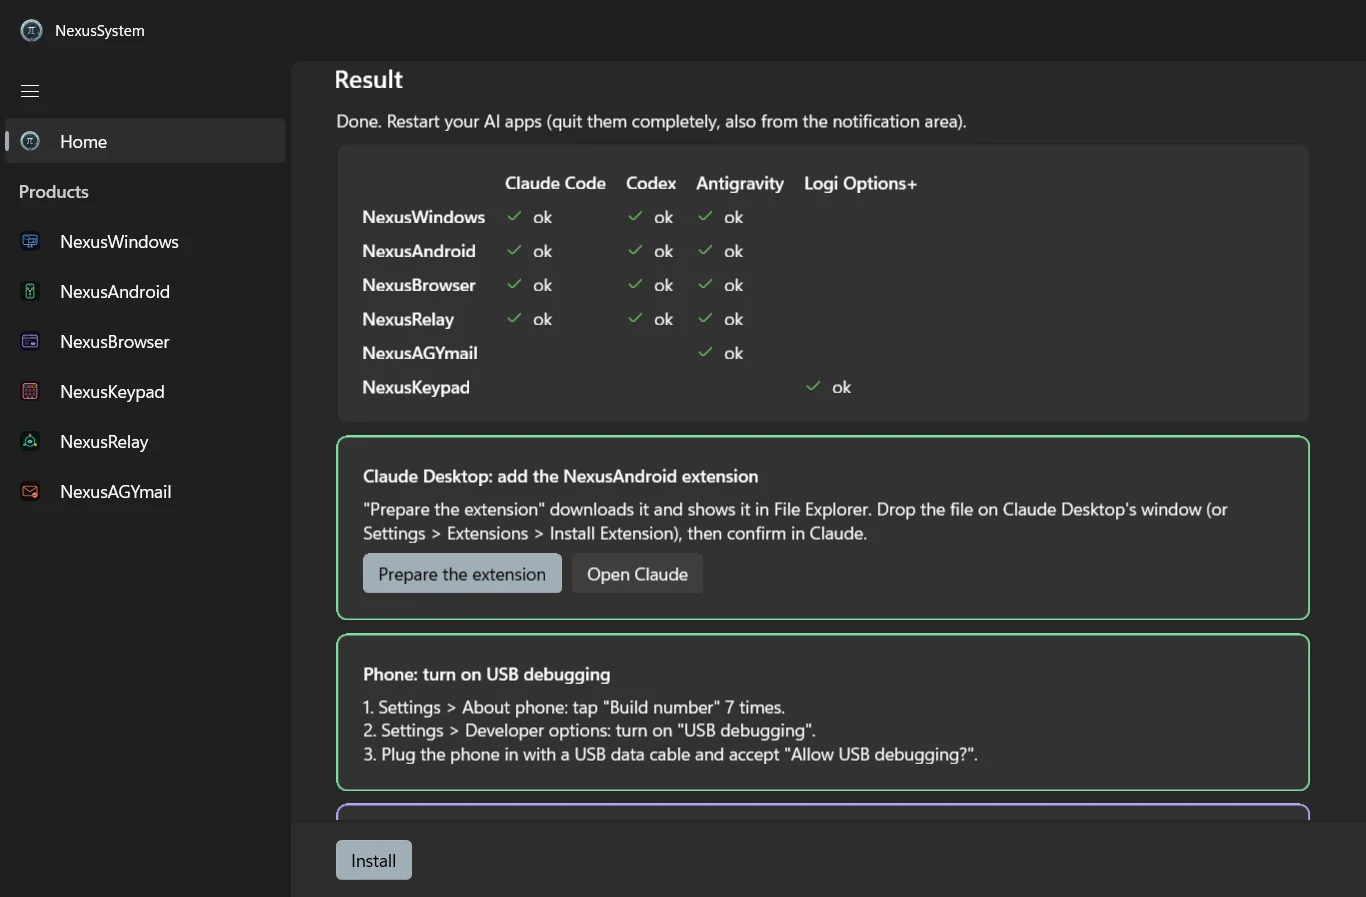
Task: Click the Install button
Action: [374, 860]
